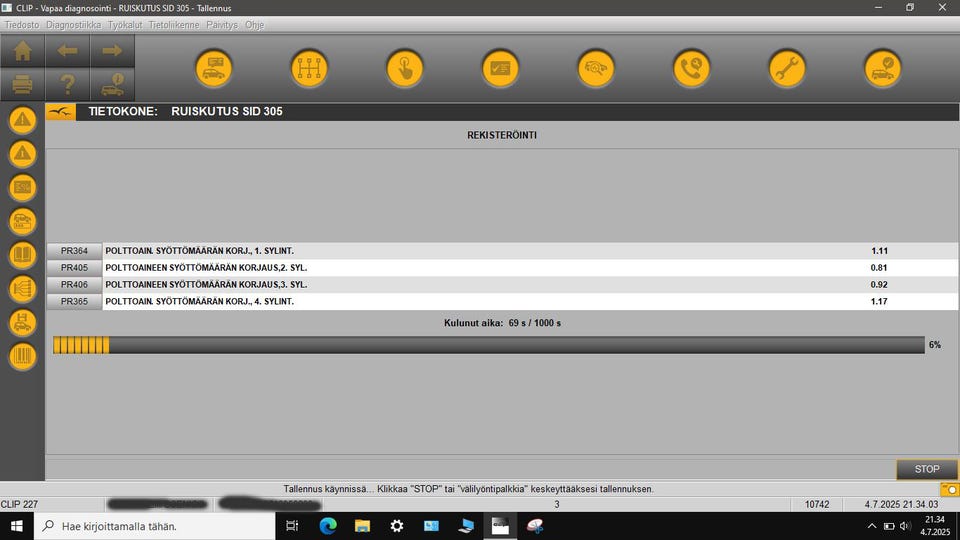
Task: Click the value 1.17
Action: tap(879, 301)
